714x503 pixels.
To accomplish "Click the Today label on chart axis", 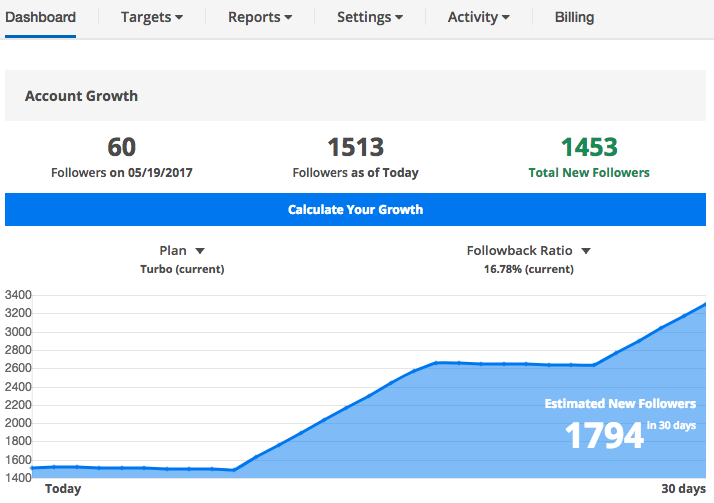I will pos(63,489).
